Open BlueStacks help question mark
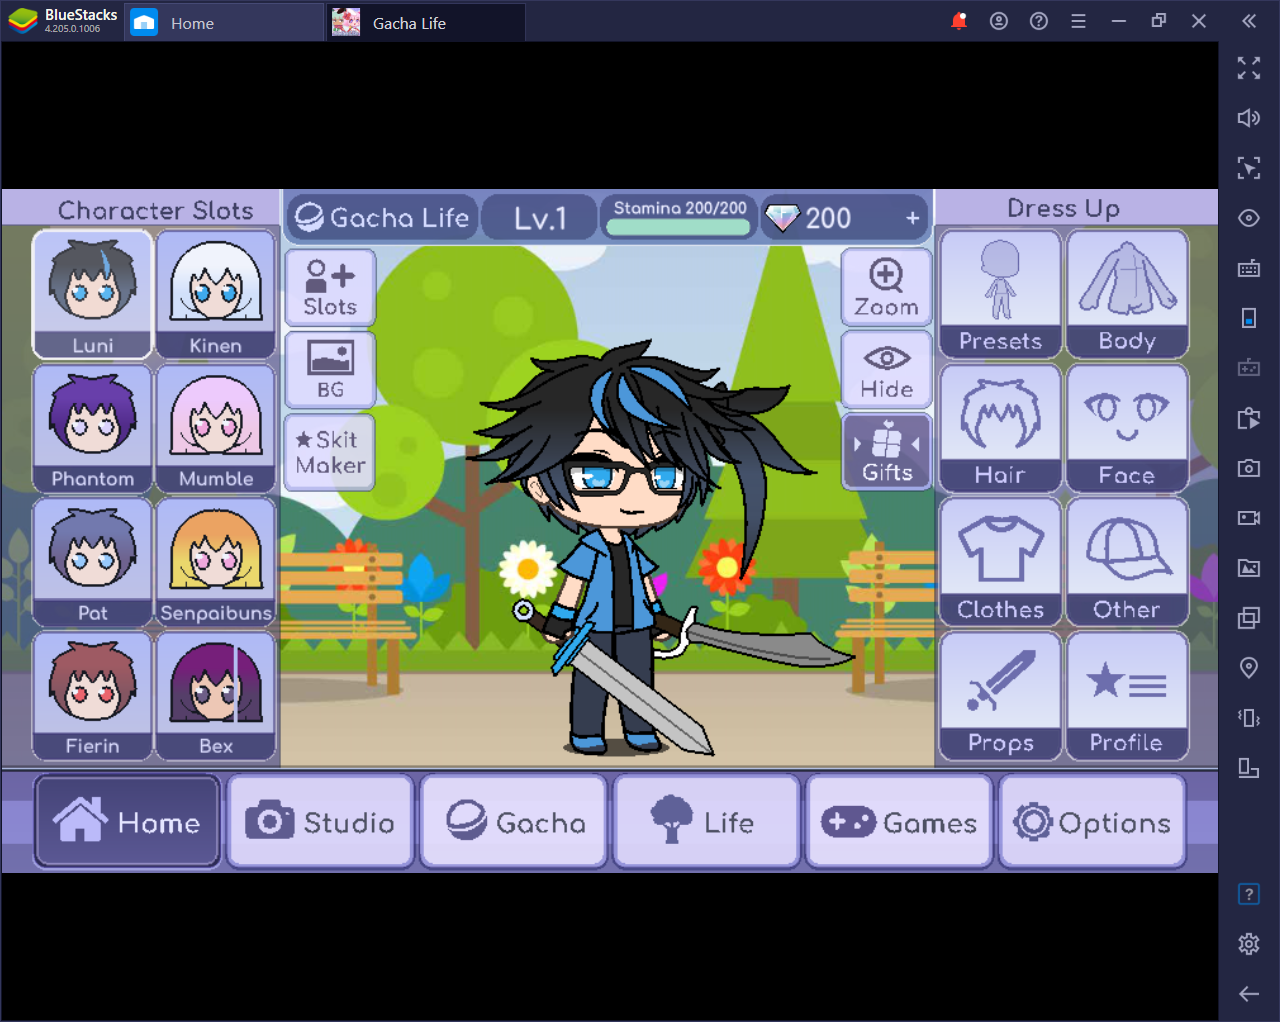 point(1039,21)
